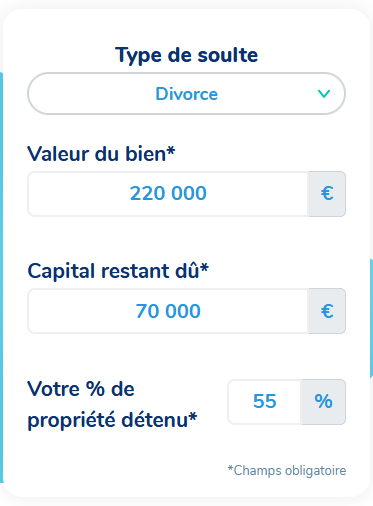Click the Type de soulte heading
Viewport: 373px width, 506px height.
click(186, 55)
